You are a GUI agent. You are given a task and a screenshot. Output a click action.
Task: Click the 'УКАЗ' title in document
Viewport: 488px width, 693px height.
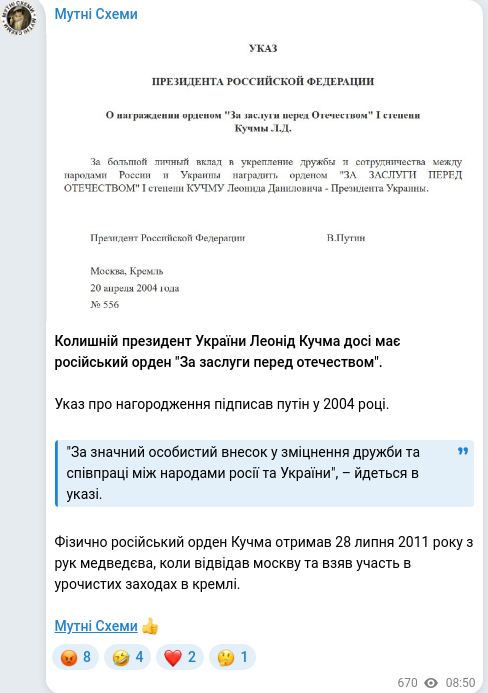pyautogui.click(x=263, y=48)
